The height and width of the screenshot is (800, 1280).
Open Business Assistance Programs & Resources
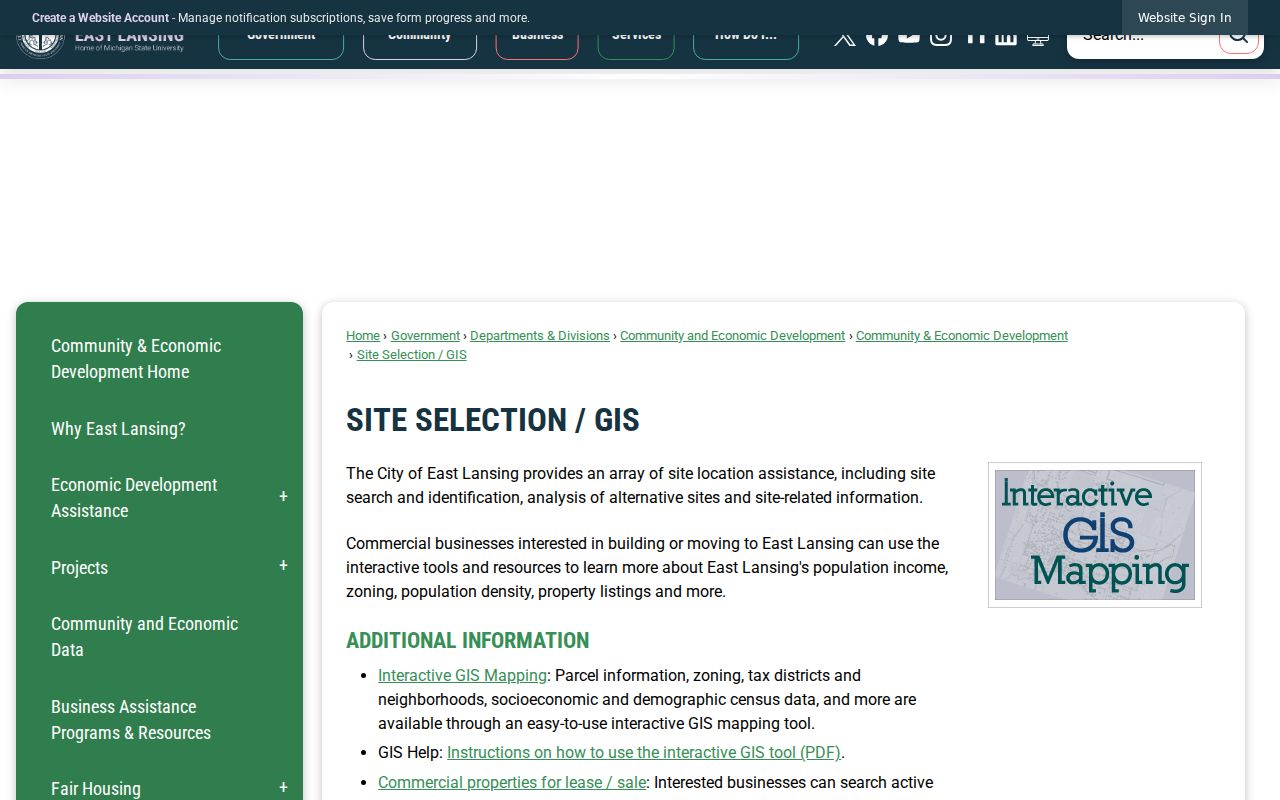click(131, 720)
